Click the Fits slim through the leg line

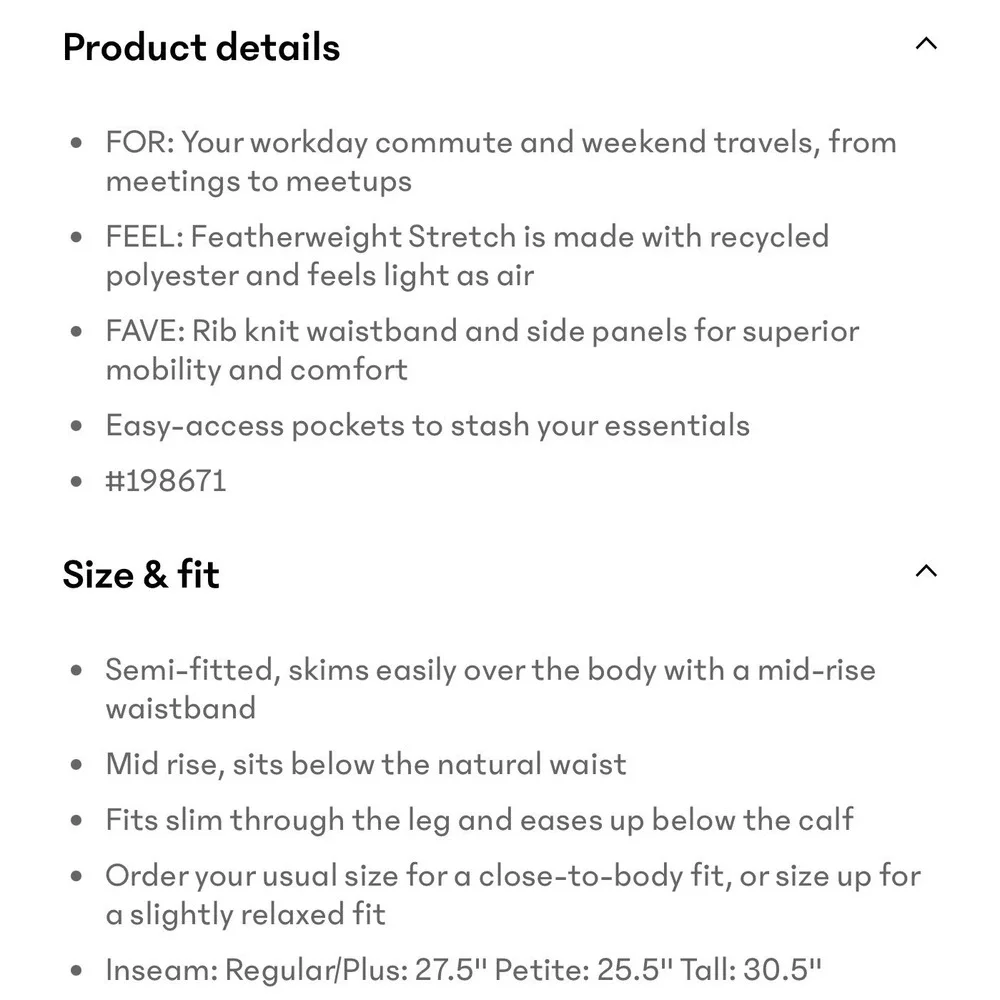click(480, 820)
